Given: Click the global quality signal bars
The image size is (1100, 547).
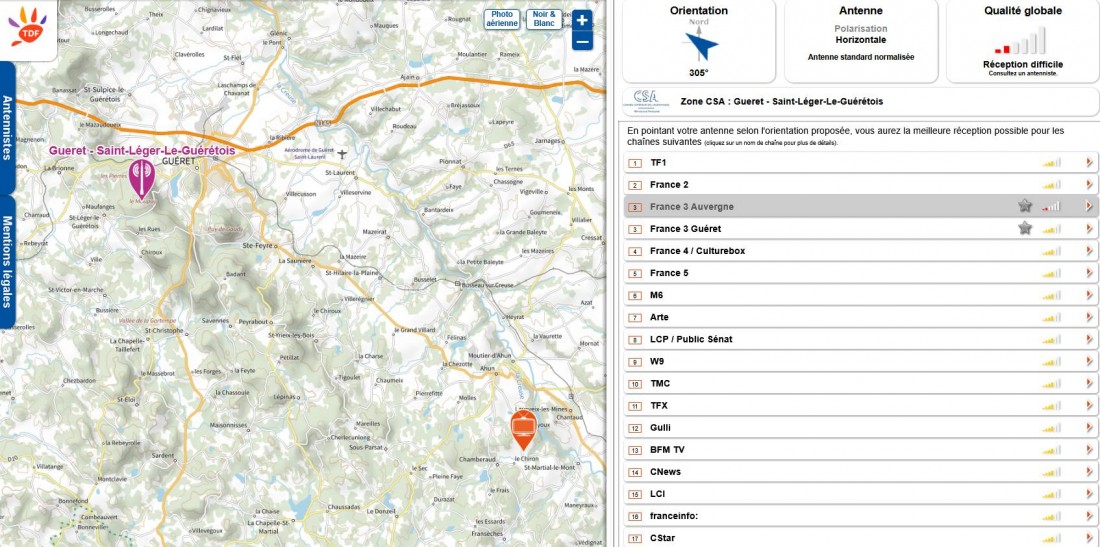Looking at the screenshot, I should tap(1020, 41).
